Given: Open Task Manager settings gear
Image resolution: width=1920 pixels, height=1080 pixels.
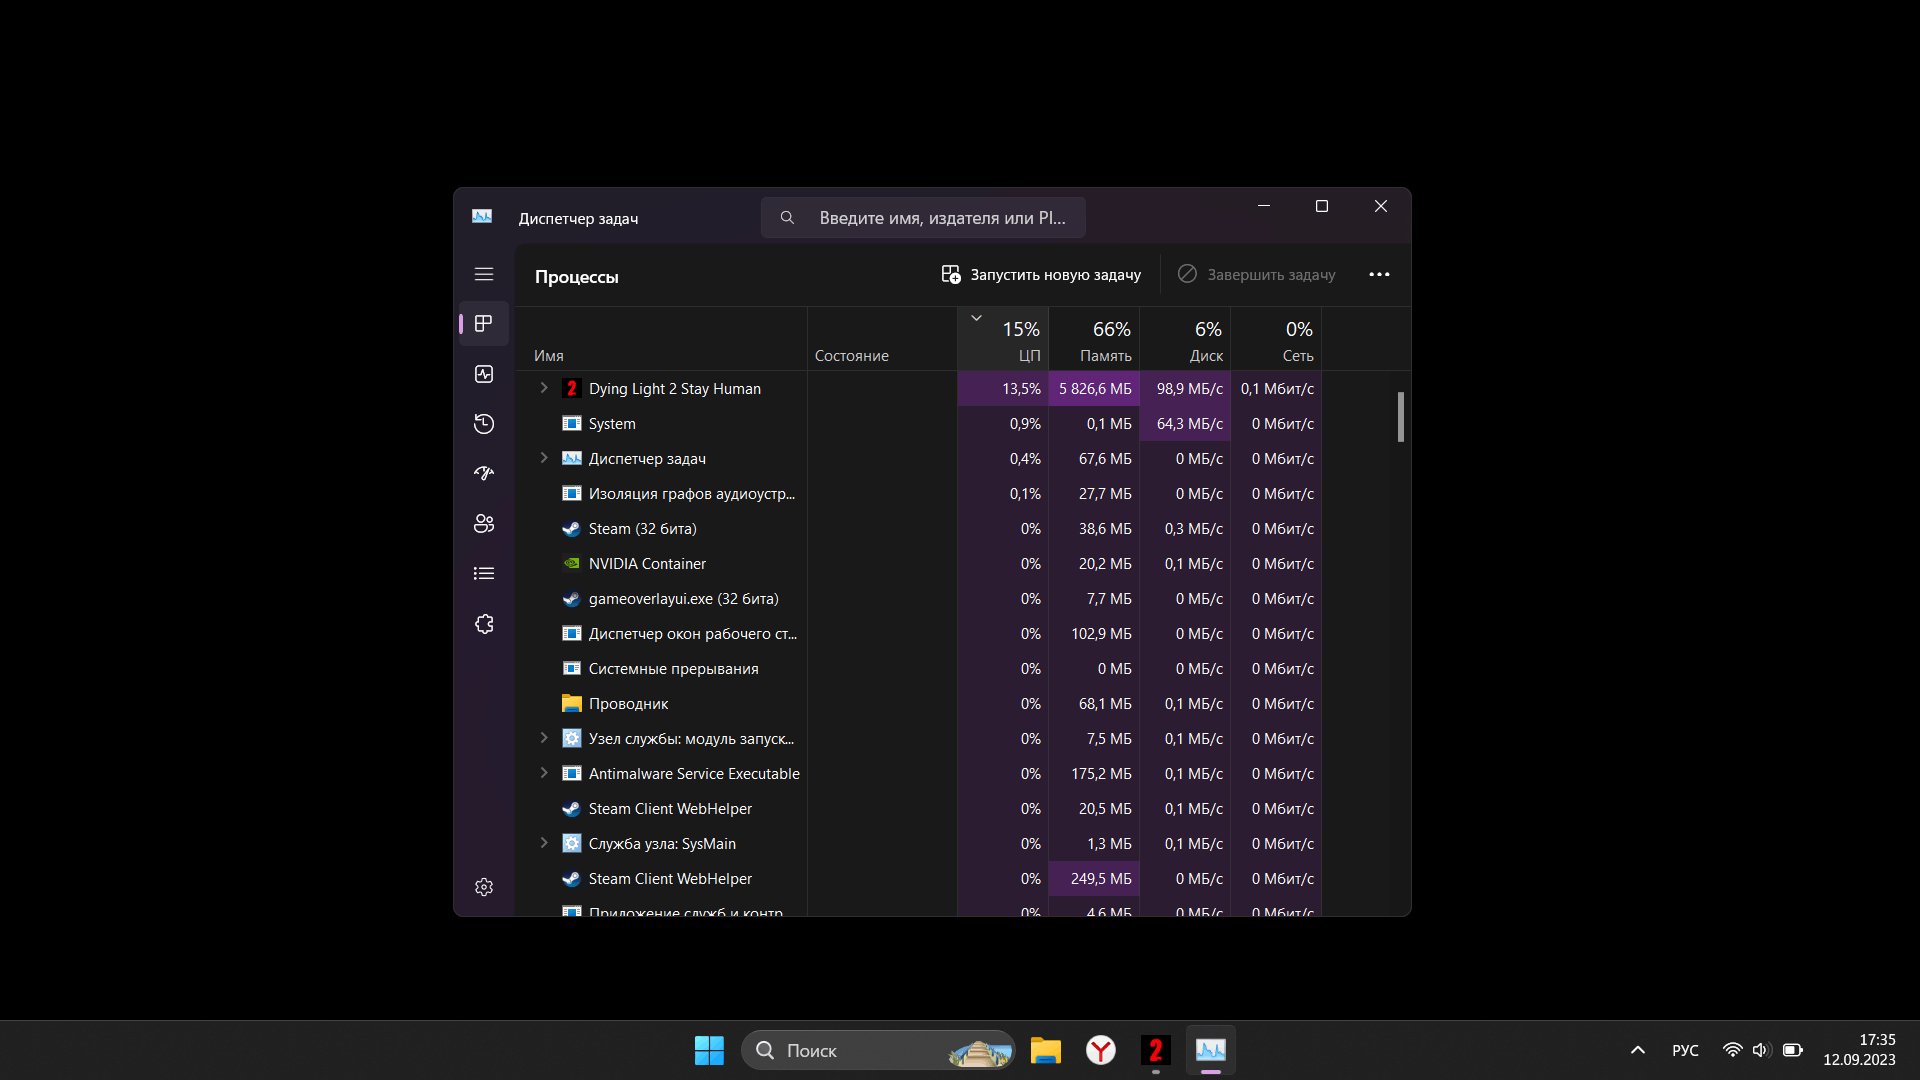Looking at the screenshot, I should [484, 887].
